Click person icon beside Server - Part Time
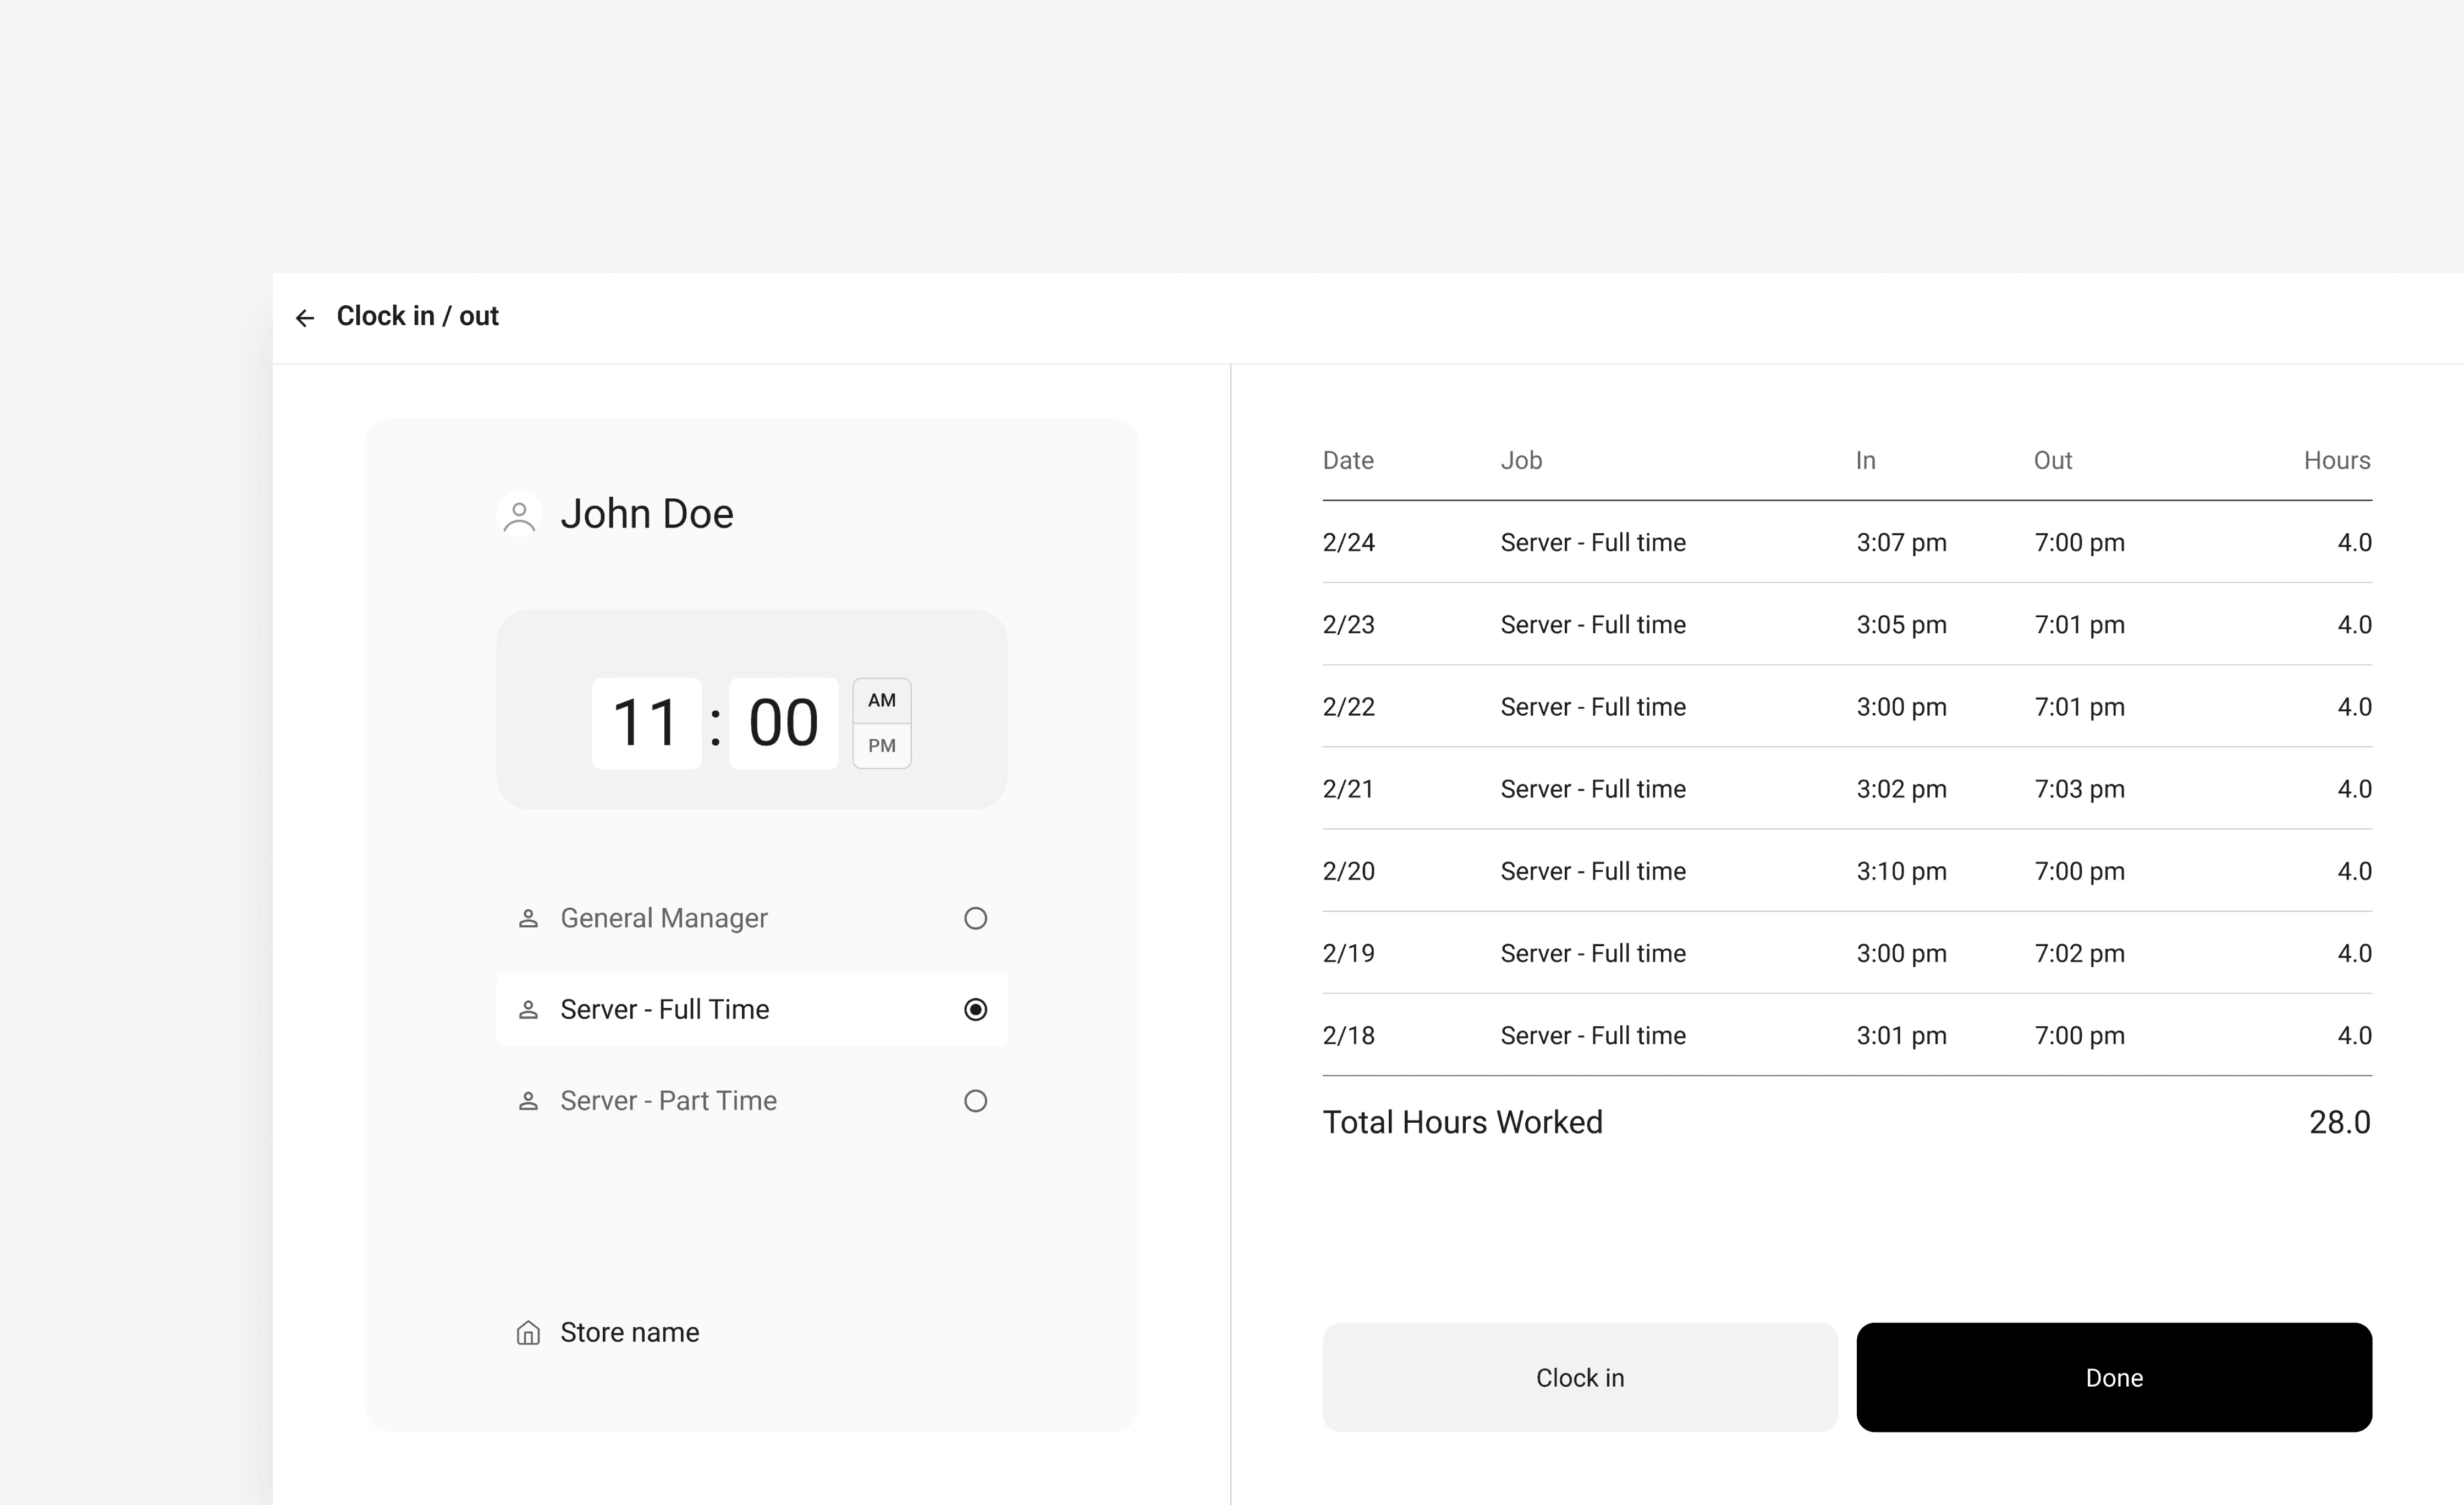 528,1101
